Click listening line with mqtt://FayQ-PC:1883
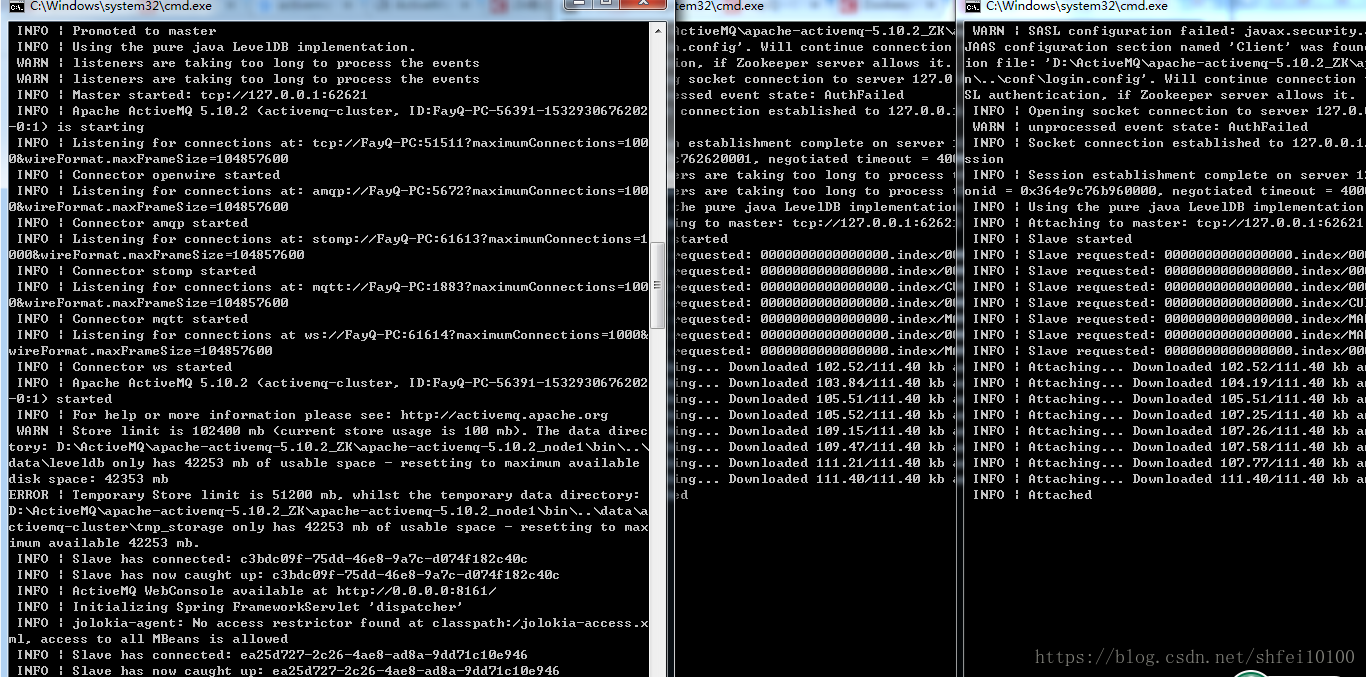1366x677 pixels. click(328, 295)
